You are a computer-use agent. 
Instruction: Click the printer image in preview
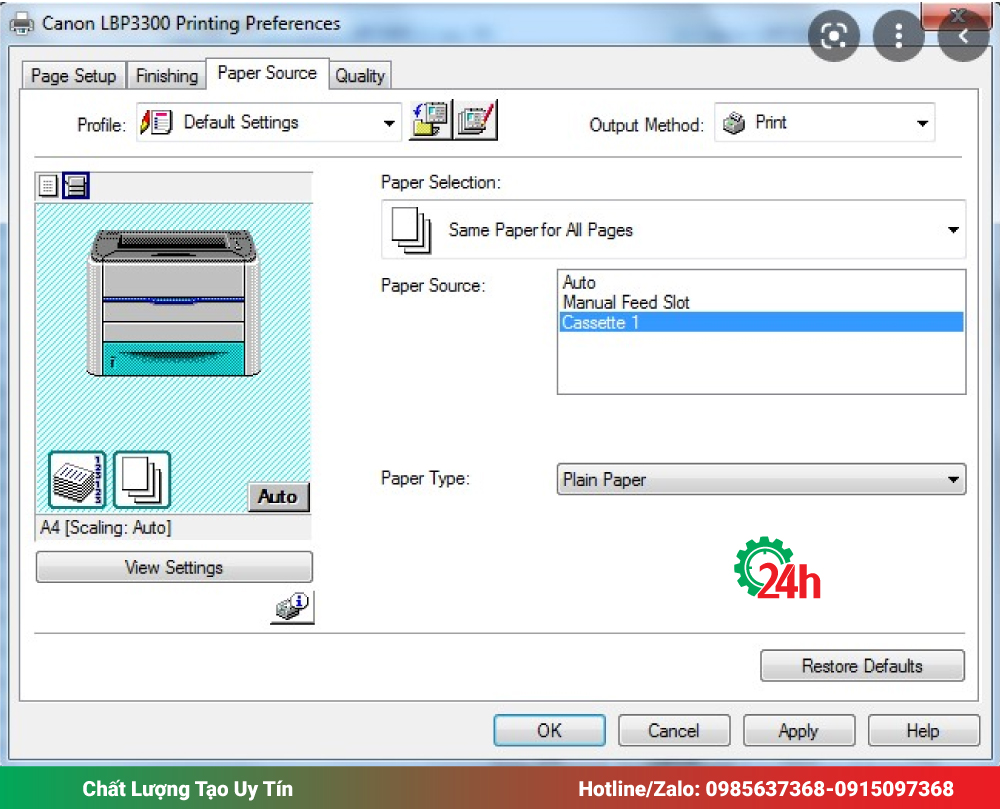pos(173,303)
